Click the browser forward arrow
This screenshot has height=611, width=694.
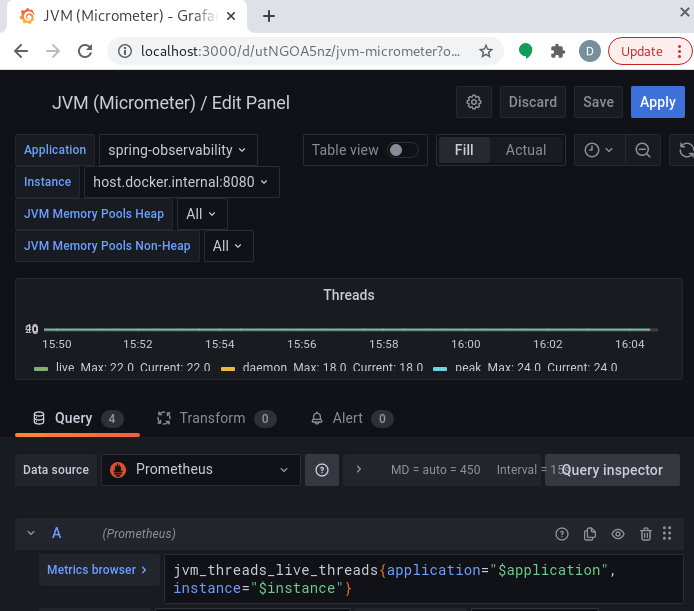pyautogui.click(x=53, y=51)
